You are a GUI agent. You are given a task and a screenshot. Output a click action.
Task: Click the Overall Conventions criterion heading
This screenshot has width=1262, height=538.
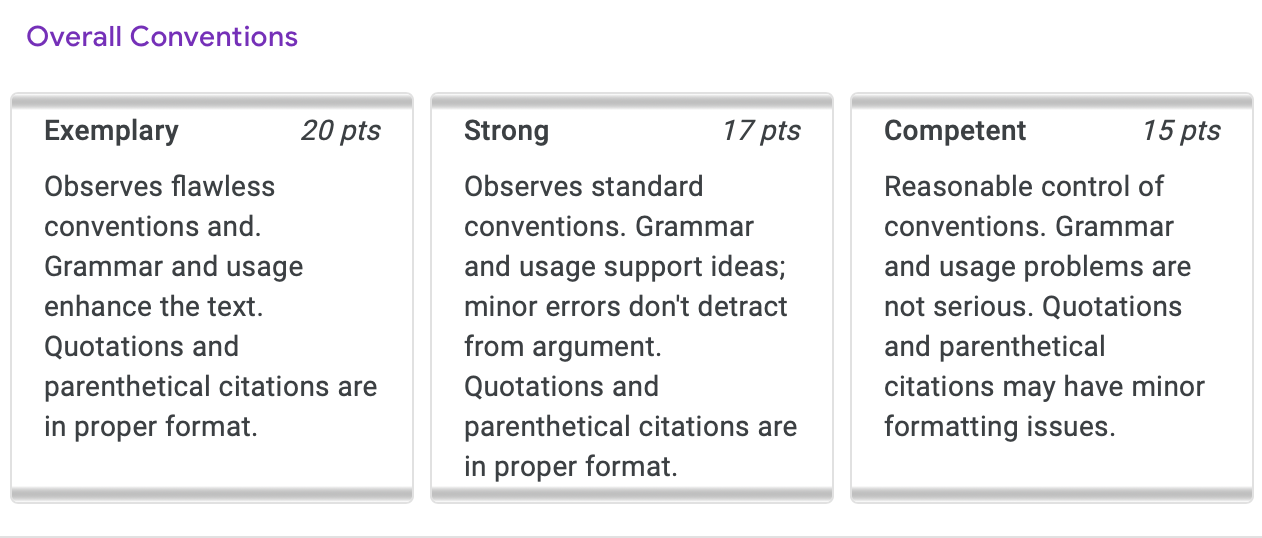pyautogui.click(x=162, y=37)
